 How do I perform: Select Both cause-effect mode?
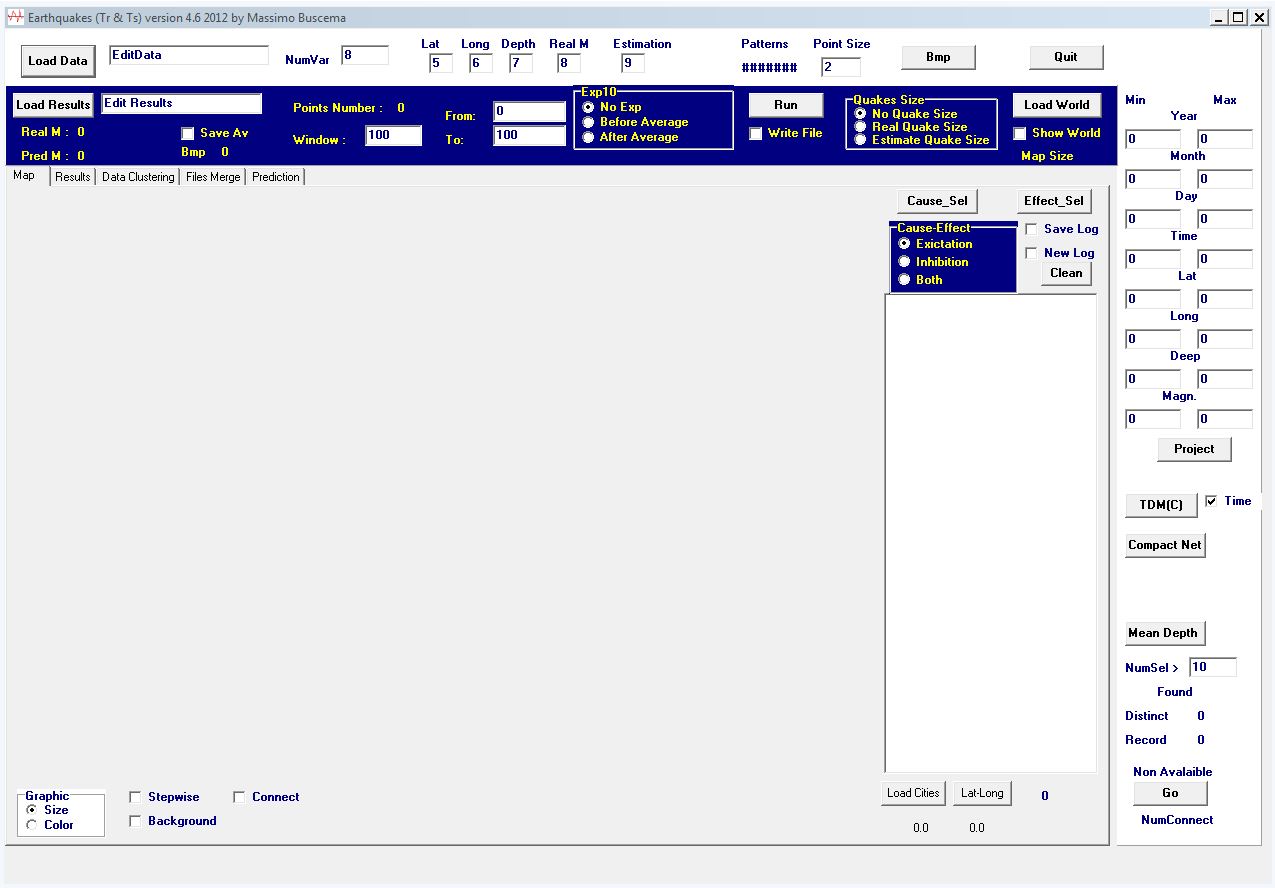coord(904,280)
